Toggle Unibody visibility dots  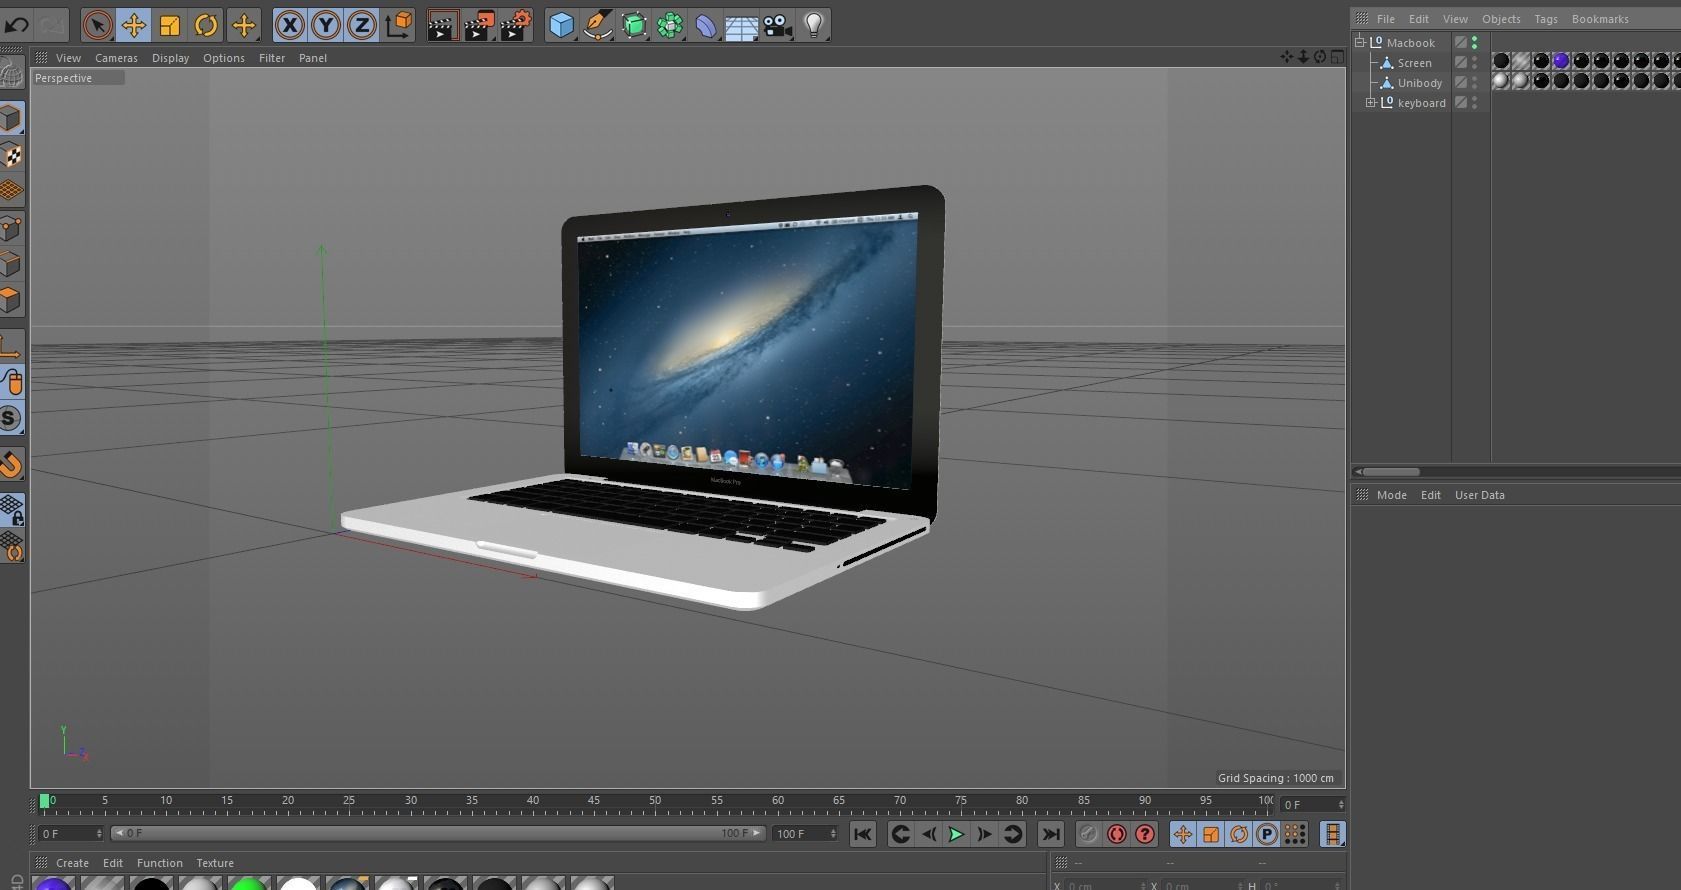coord(1475,82)
